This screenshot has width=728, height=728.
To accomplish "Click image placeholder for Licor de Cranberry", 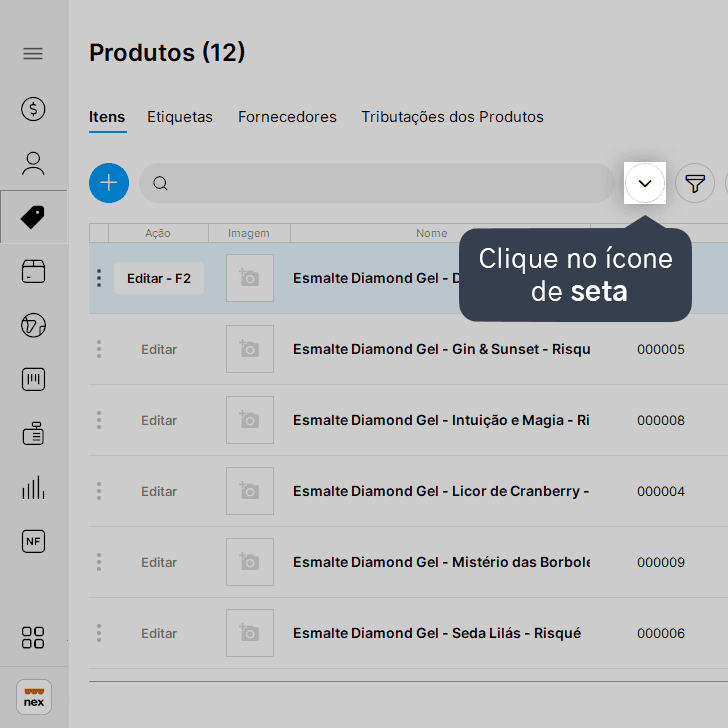I will (250, 491).
